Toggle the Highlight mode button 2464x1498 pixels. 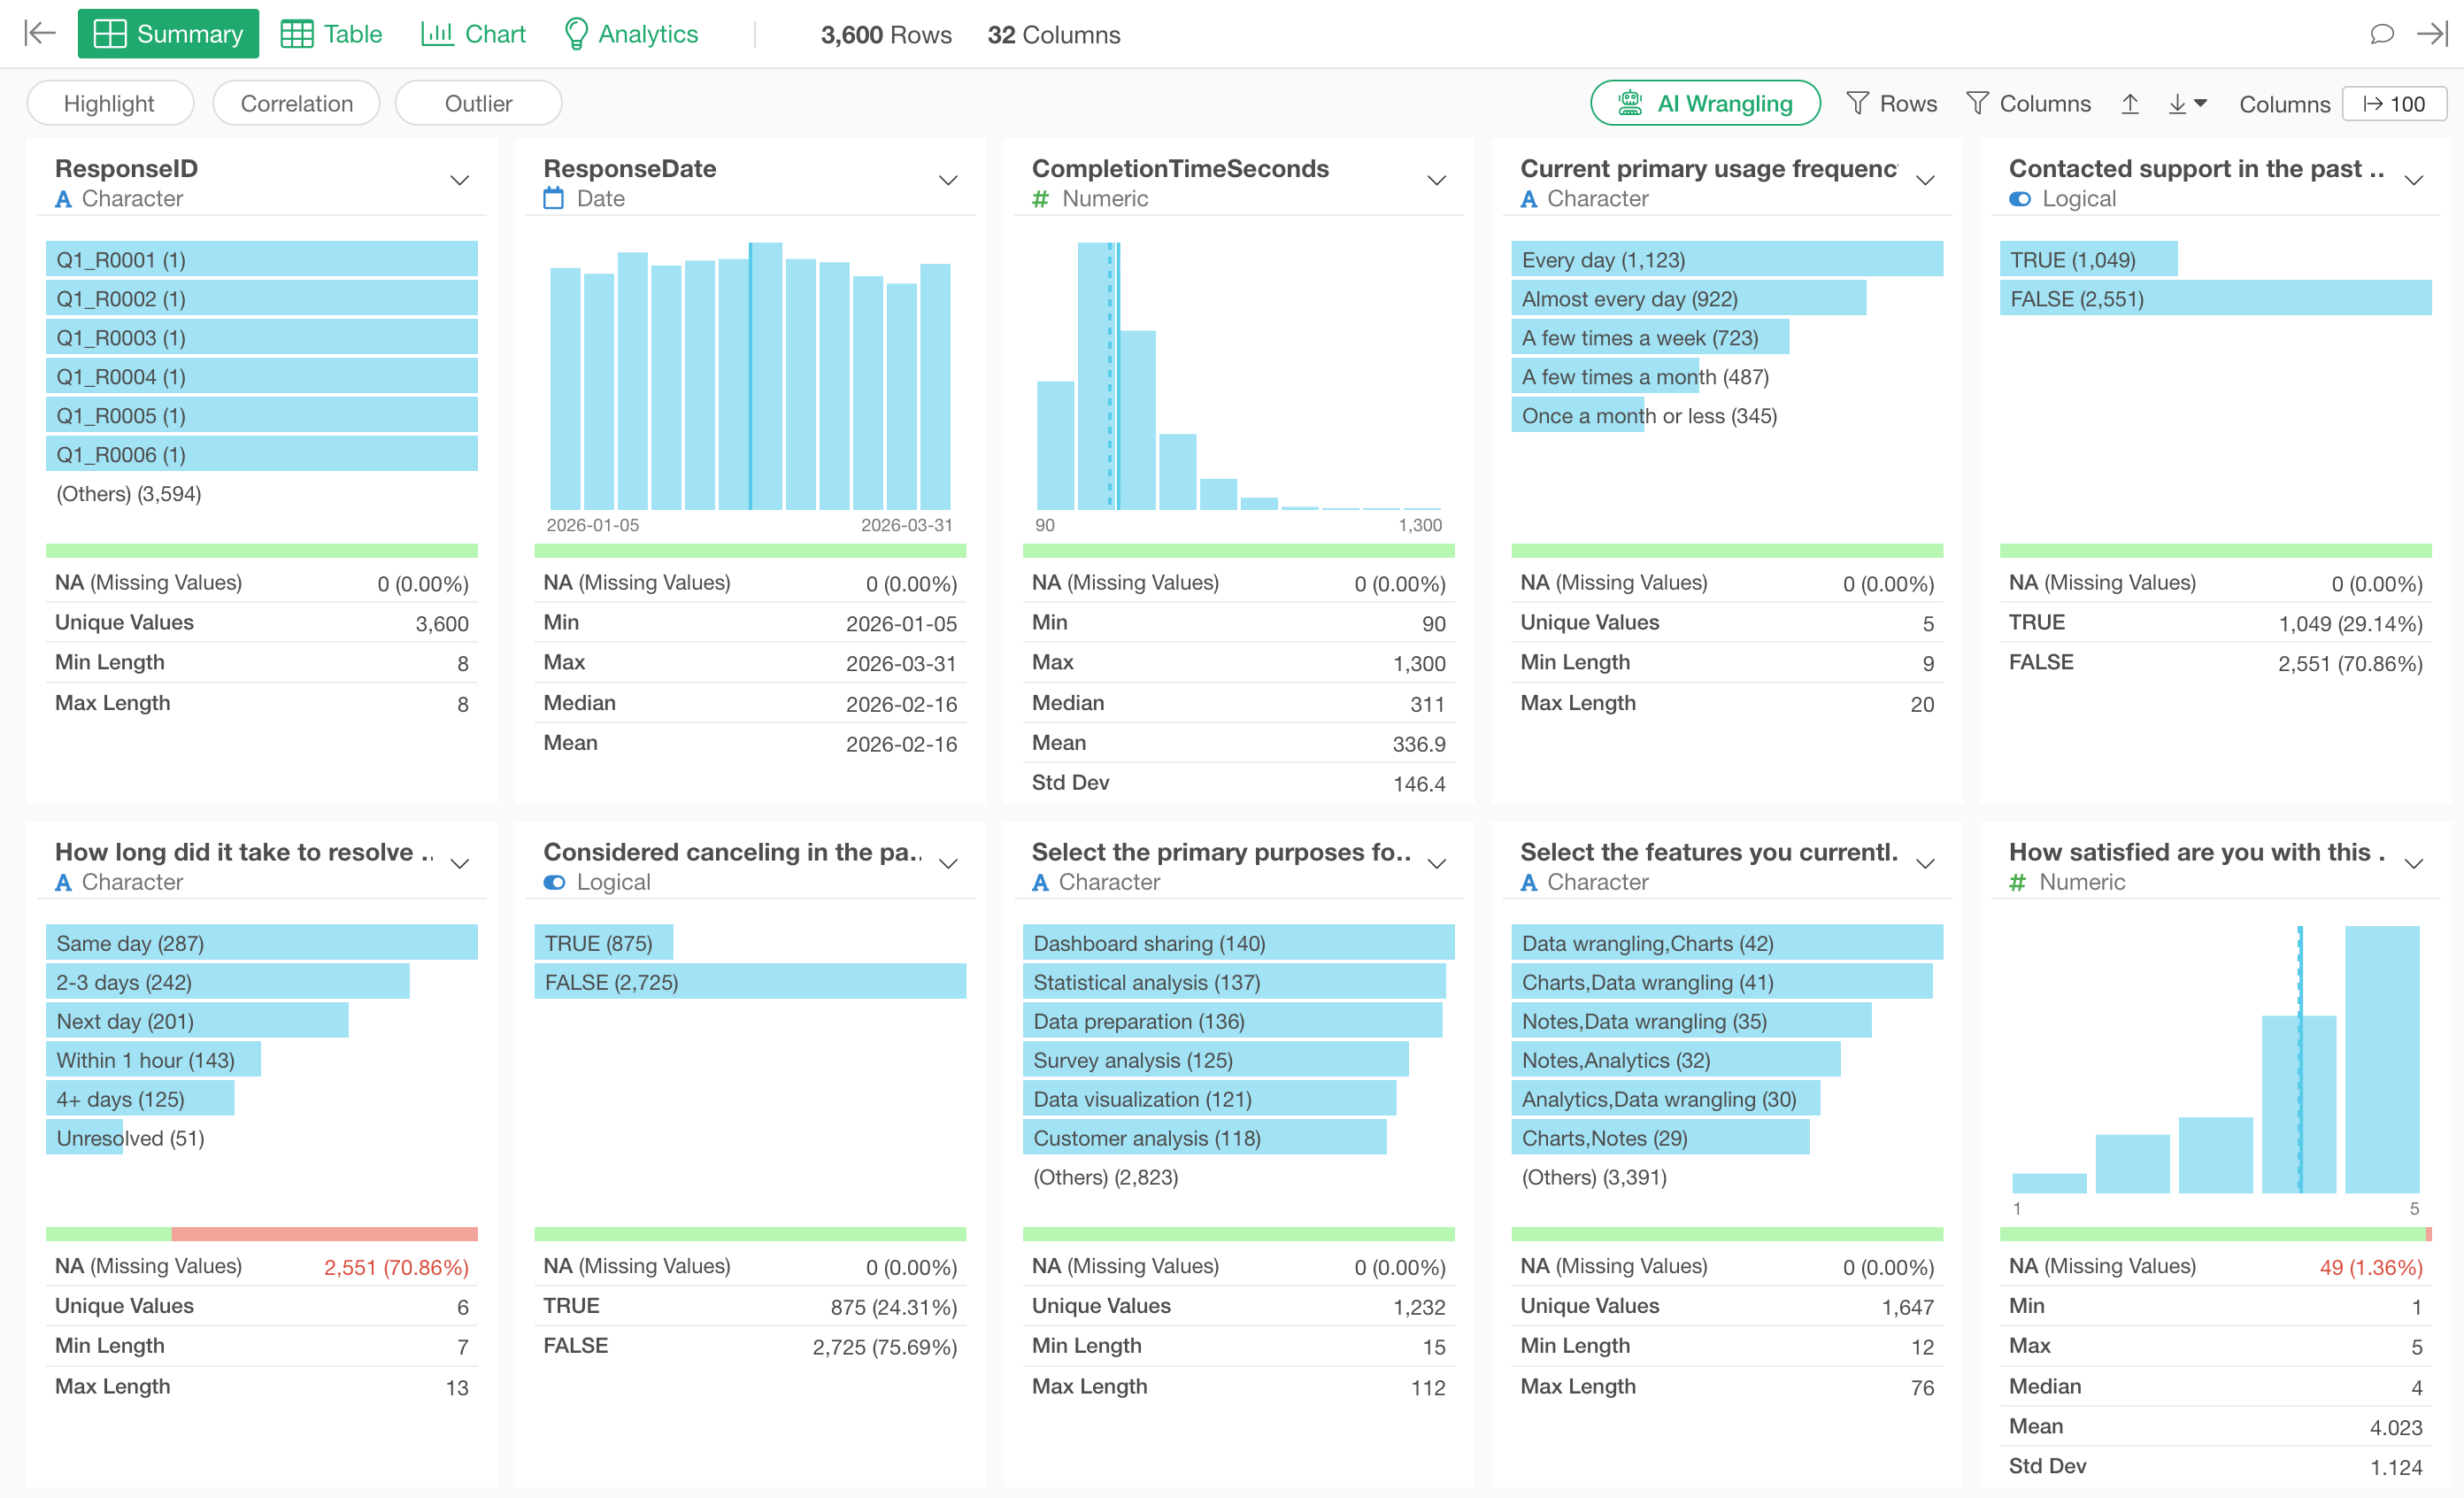tap(110, 103)
